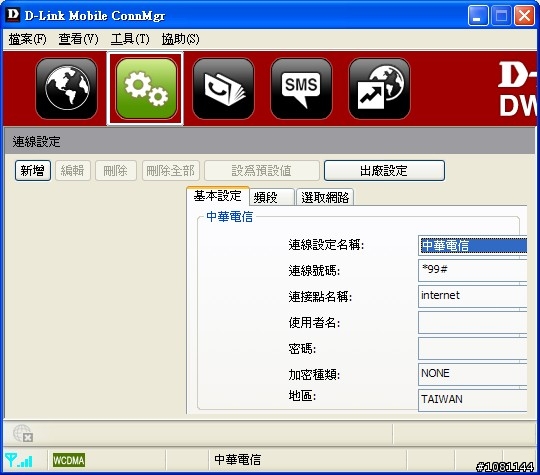Click the 連接點名稱: label
The height and width of the screenshot is (475, 540).
(320, 297)
